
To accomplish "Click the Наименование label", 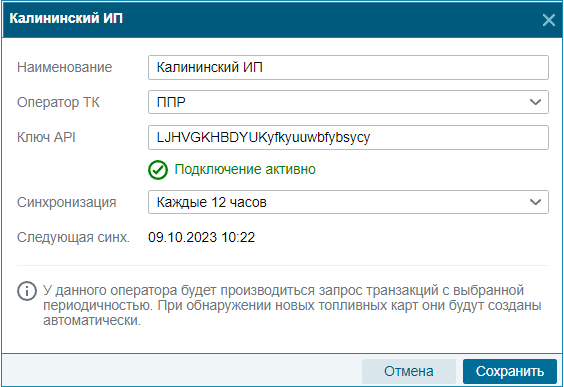I will [x=65, y=67].
